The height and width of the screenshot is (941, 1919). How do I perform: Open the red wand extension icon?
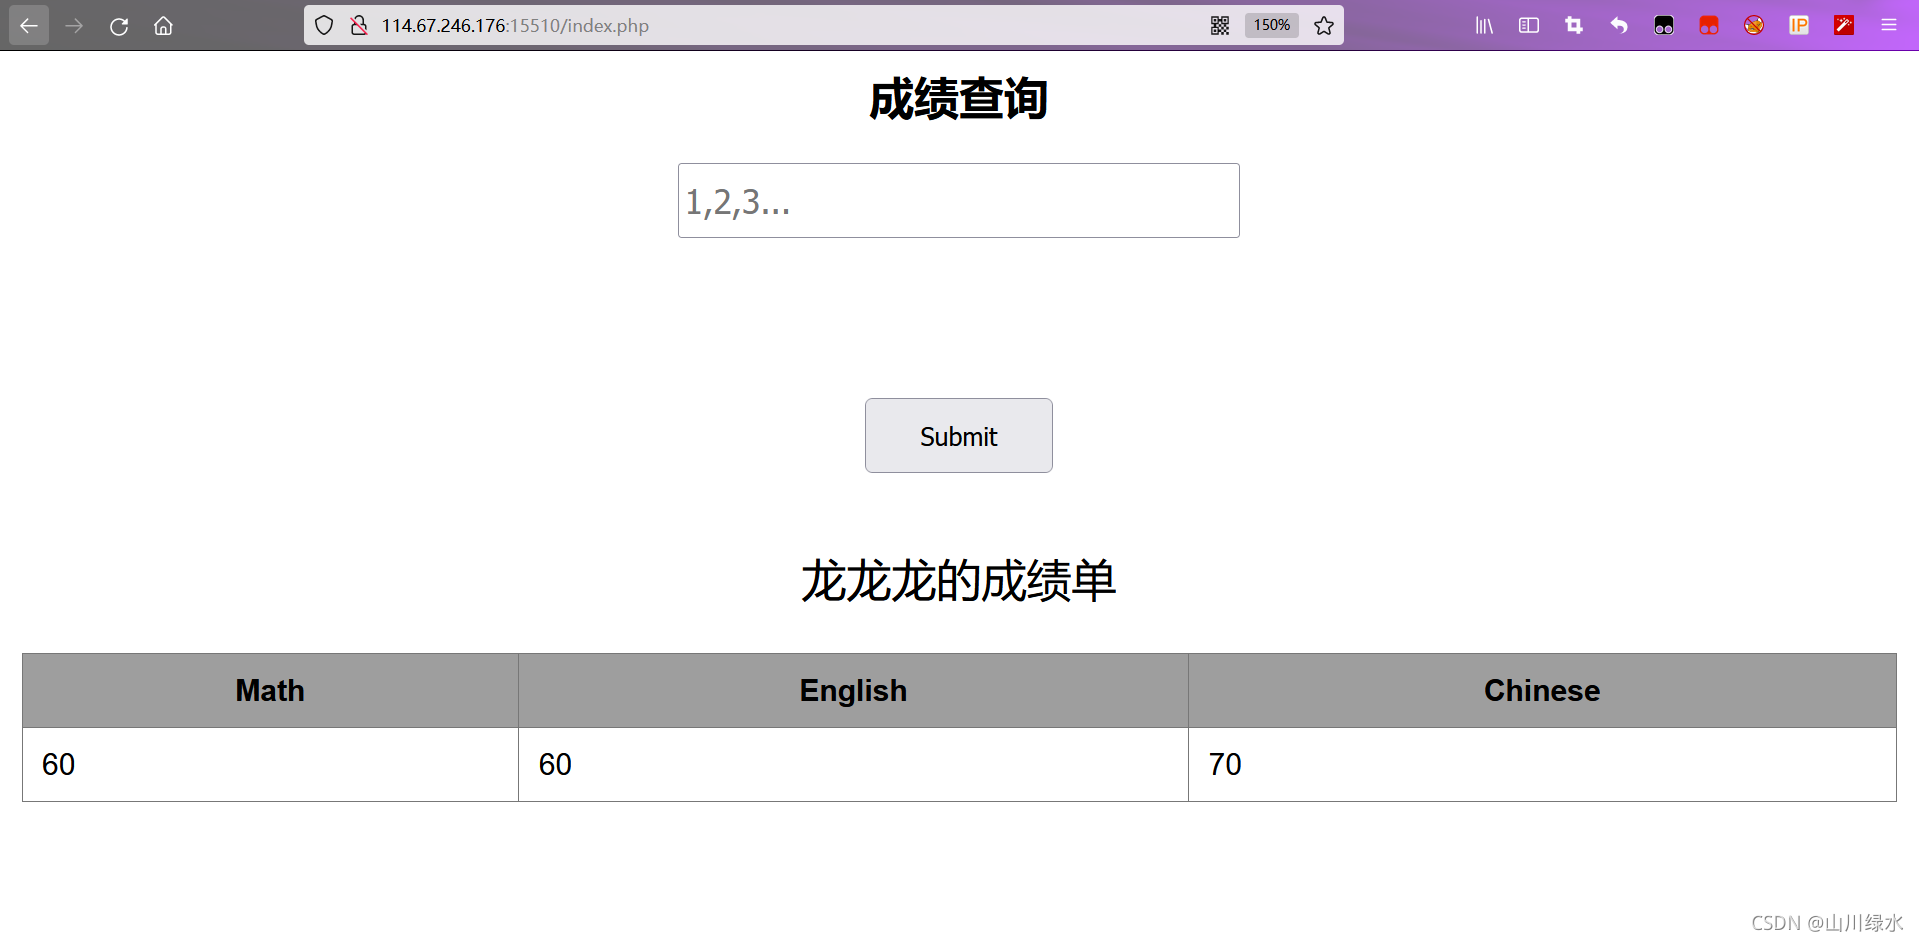(1844, 26)
